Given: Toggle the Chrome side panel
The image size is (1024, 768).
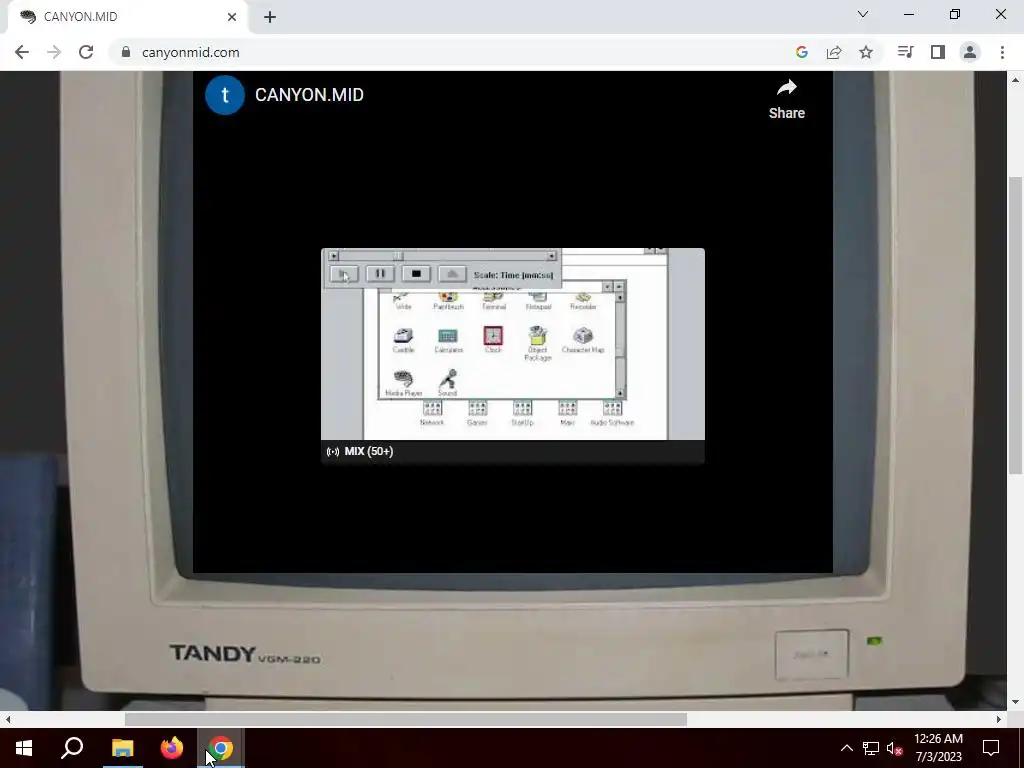Looking at the screenshot, I should [938, 52].
